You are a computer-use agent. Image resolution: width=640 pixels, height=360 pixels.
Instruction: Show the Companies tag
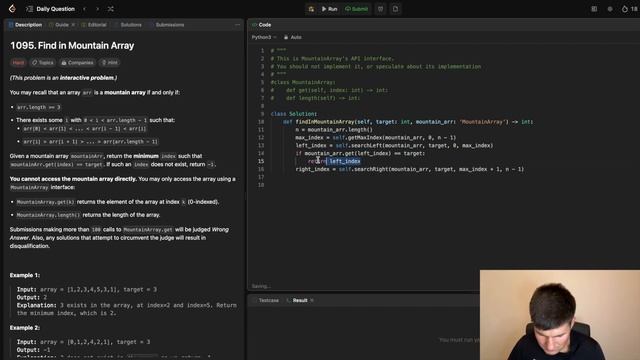77,62
